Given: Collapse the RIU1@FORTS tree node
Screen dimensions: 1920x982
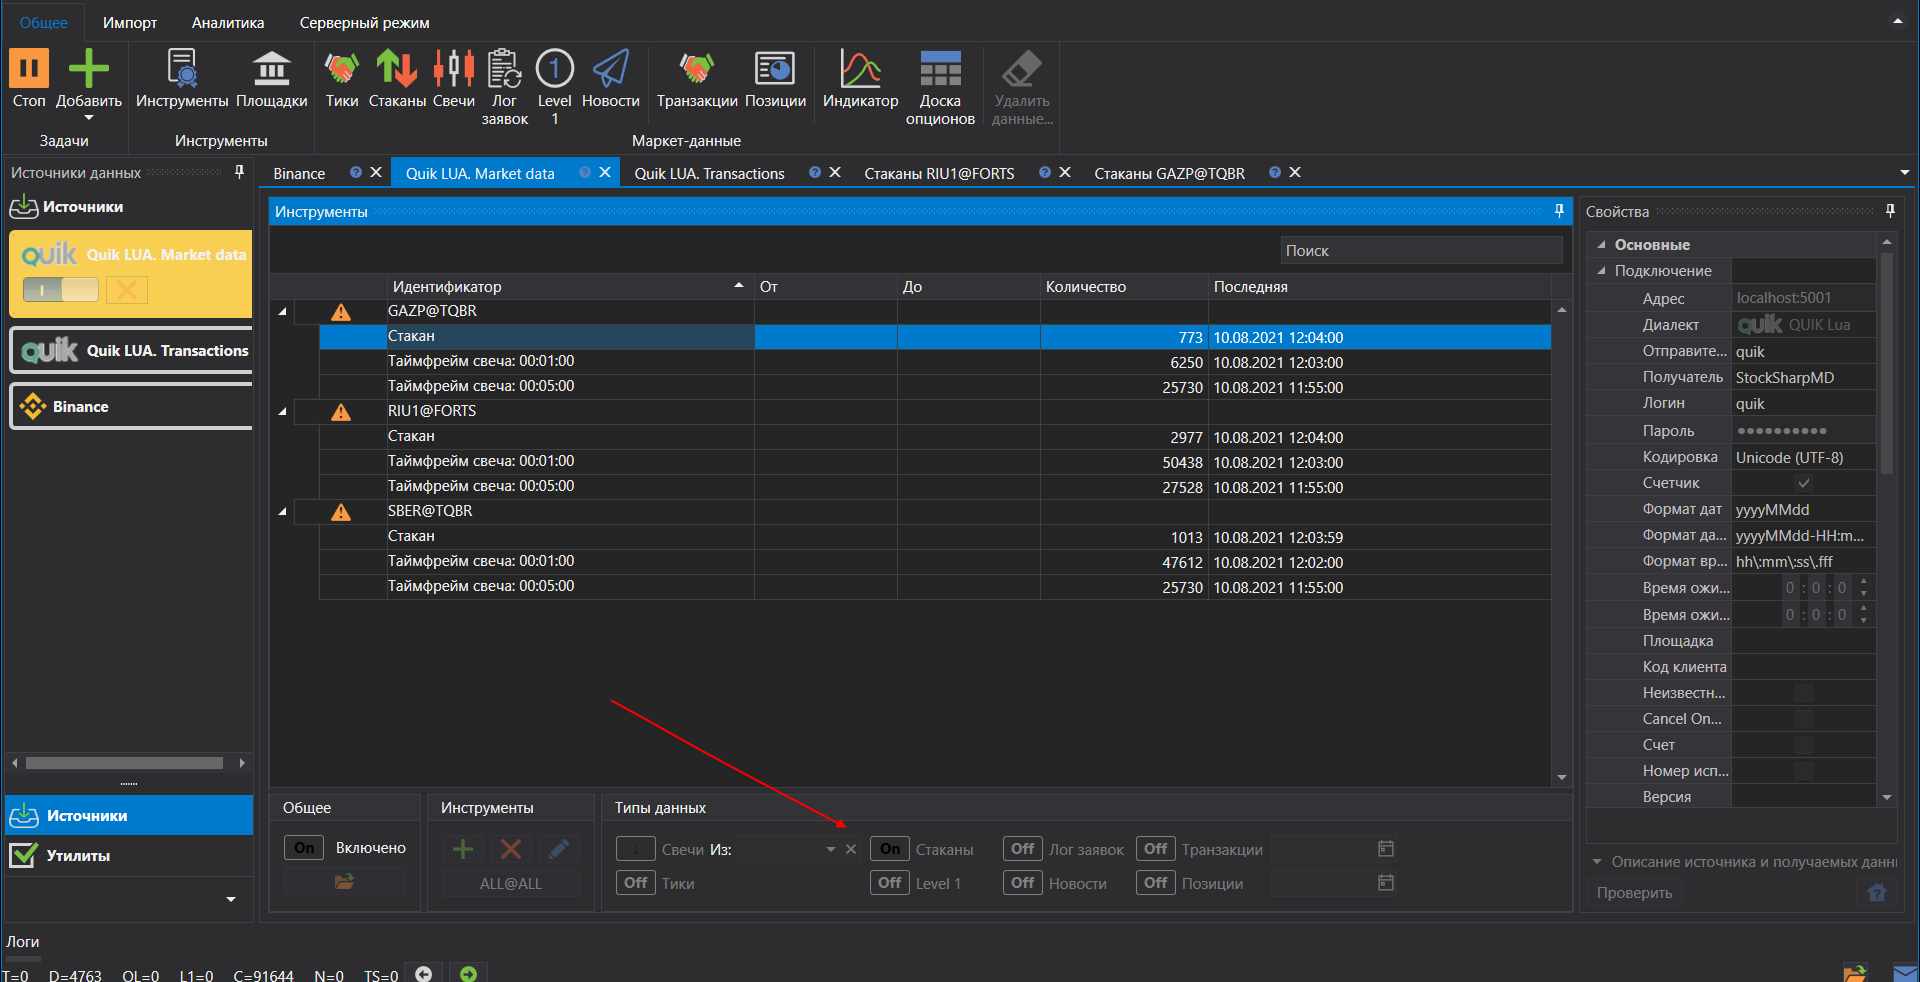Looking at the screenshot, I should click(282, 411).
